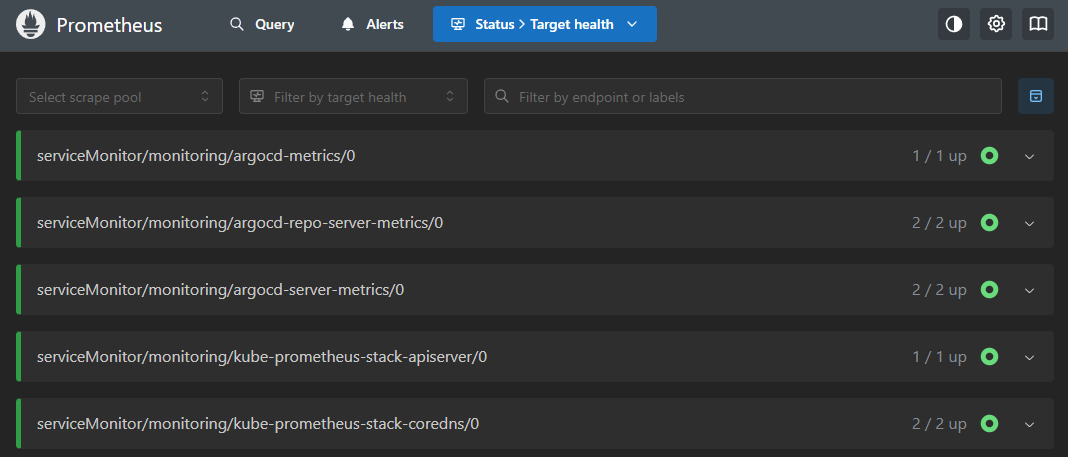Click the green health ring for argocd-repo-server-metrics/0
This screenshot has height=457, width=1068.
tap(990, 223)
